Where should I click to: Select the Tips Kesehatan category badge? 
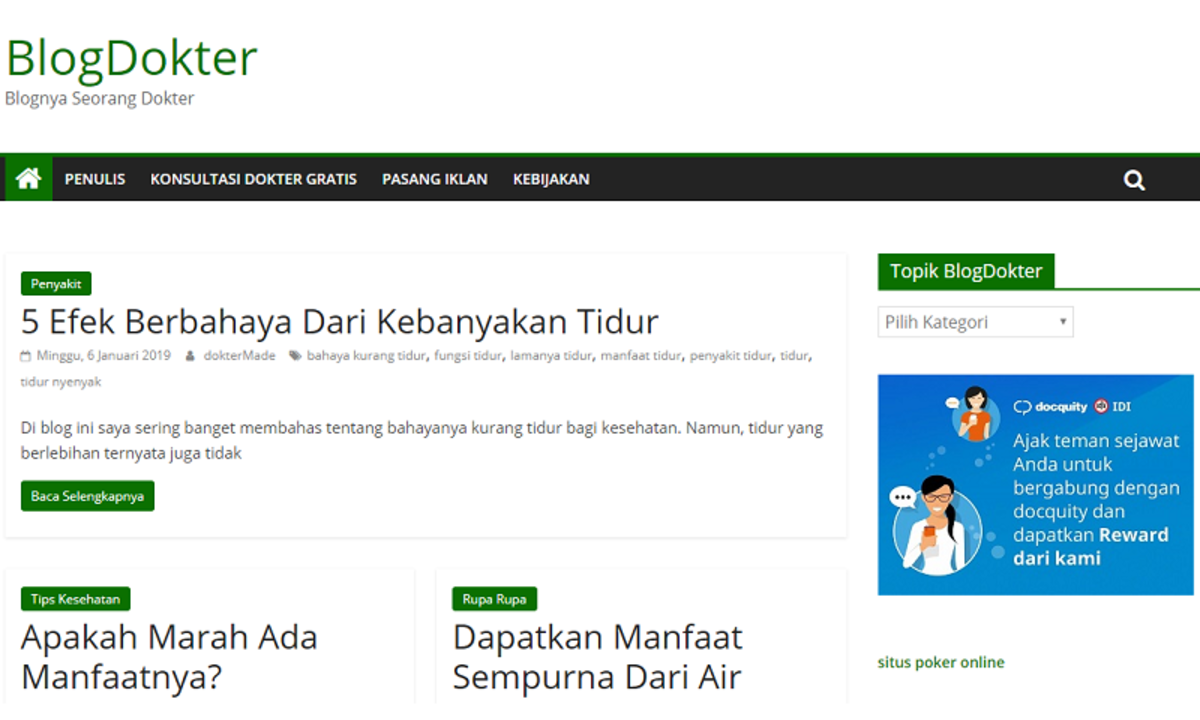pyautogui.click(x=75, y=599)
